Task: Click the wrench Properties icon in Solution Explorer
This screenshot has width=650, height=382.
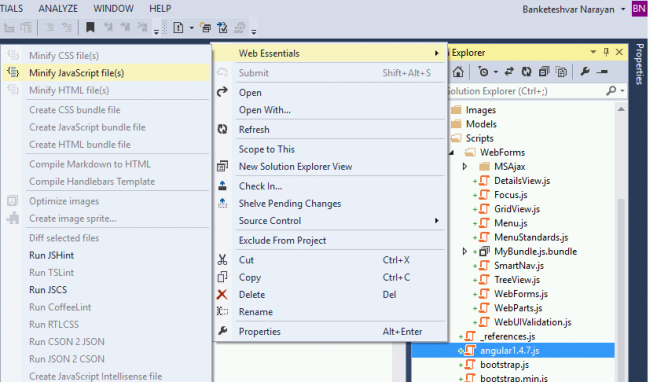Action: [585, 72]
